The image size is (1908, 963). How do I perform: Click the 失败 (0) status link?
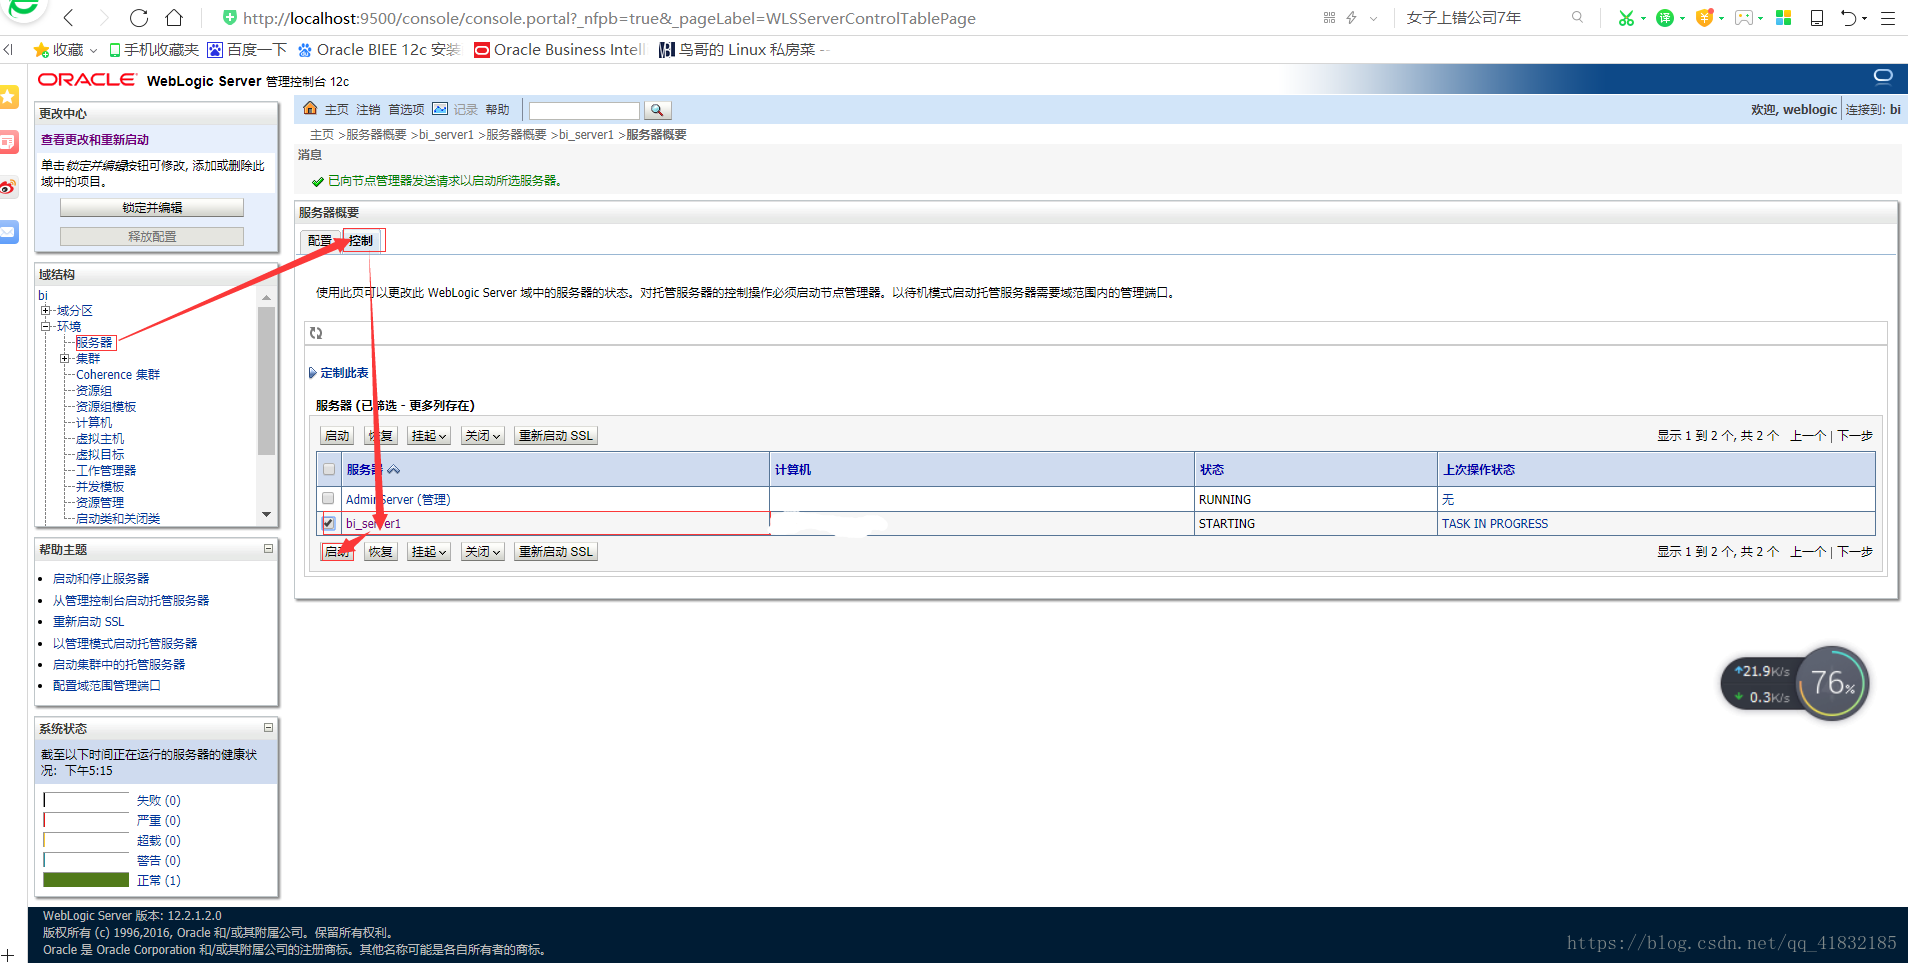click(159, 800)
